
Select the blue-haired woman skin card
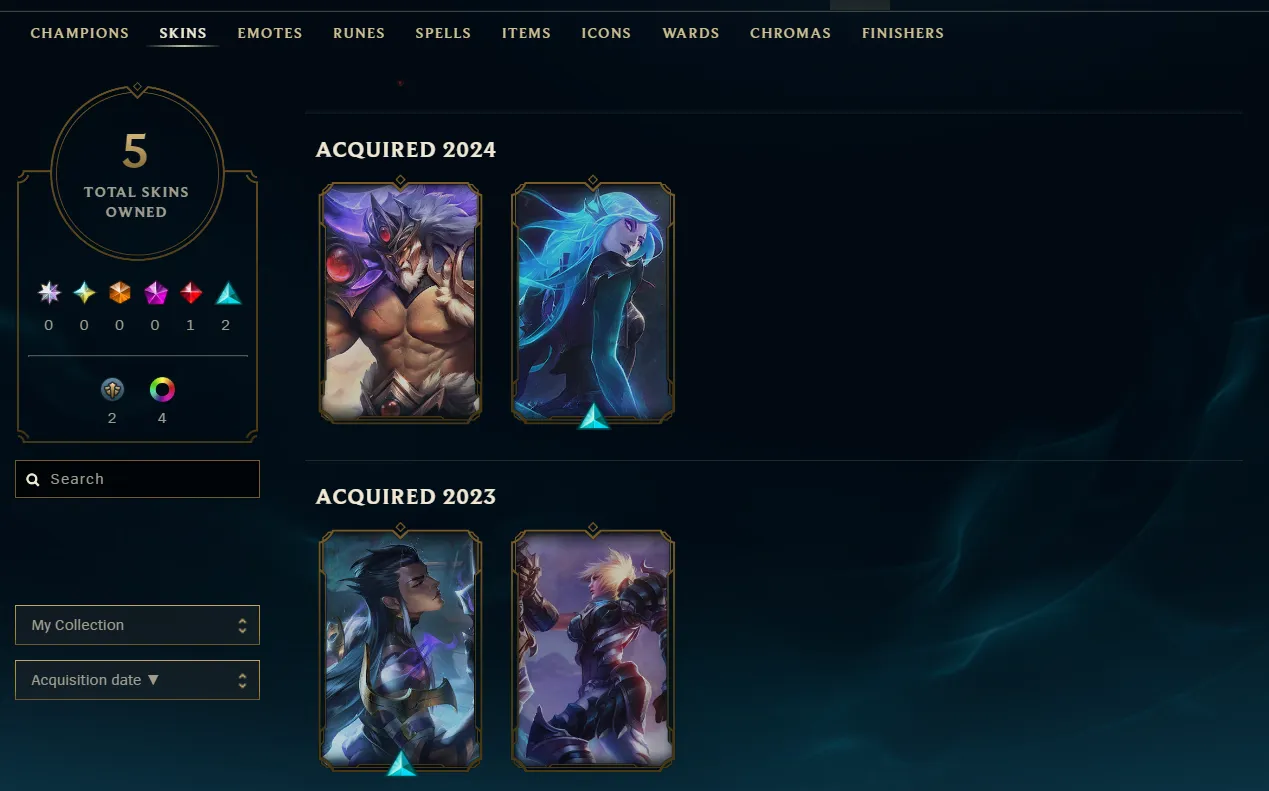[x=593, y=301]
